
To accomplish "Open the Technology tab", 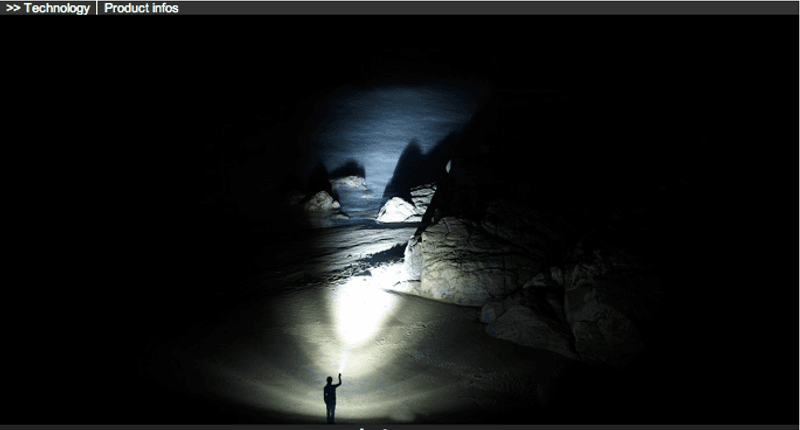I will (x=48, y=8).
